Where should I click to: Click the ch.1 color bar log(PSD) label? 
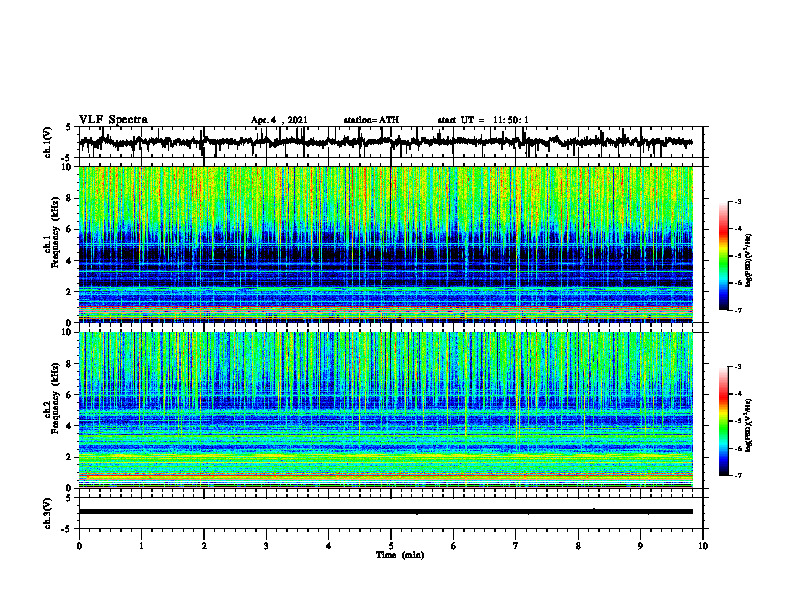pyautogui.click(x=749, y=261)
